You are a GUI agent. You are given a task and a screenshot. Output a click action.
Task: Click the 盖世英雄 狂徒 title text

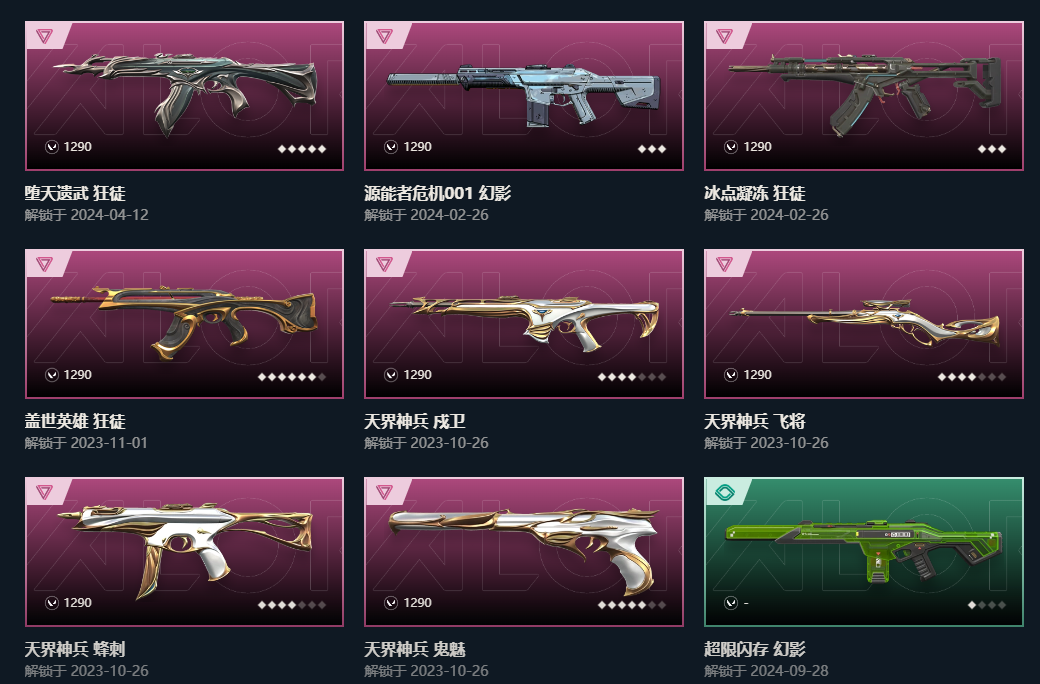point(75,421)
